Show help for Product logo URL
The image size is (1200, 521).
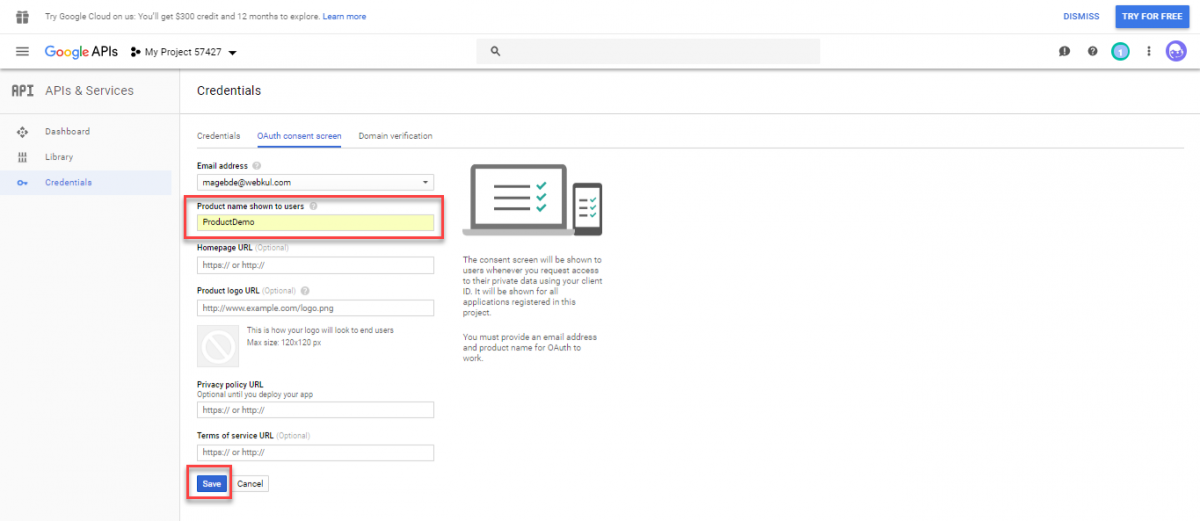(304, 291)
